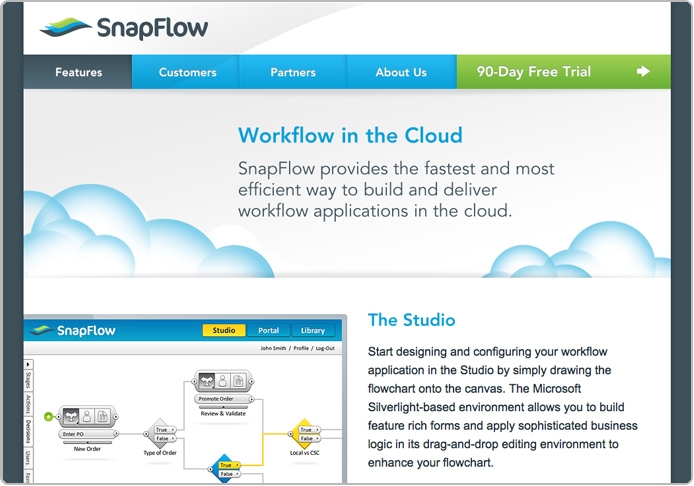Click the output connector on Promote Order action
The width and height of the screenshot is (694, 486).
[251, 399]
